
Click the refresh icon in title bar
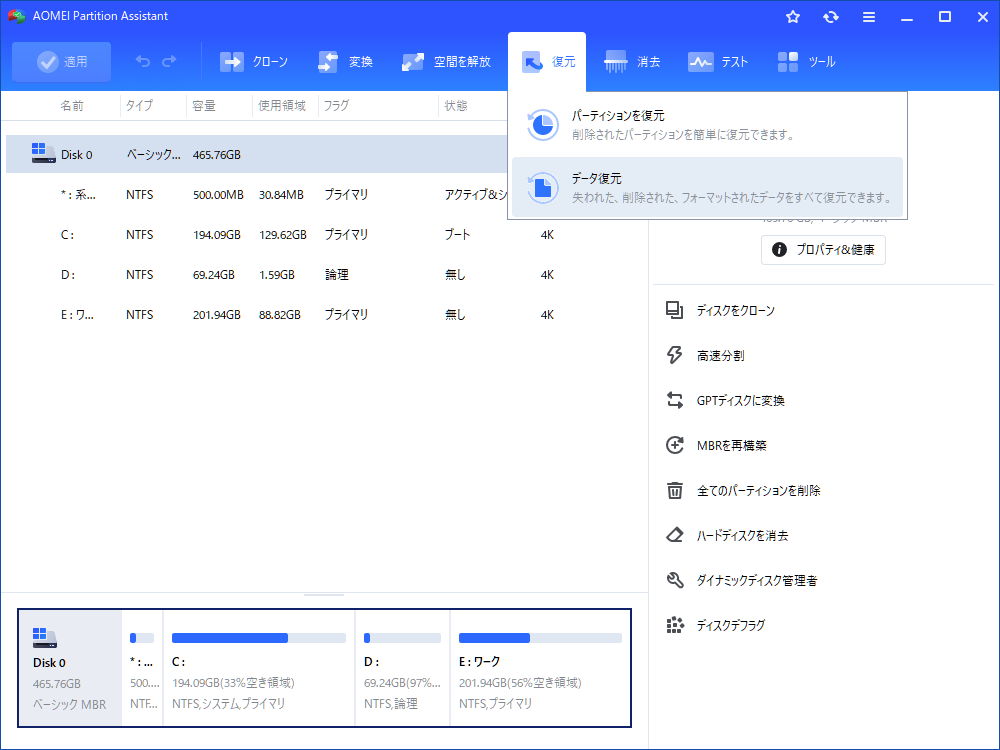(x=830, y=17)
